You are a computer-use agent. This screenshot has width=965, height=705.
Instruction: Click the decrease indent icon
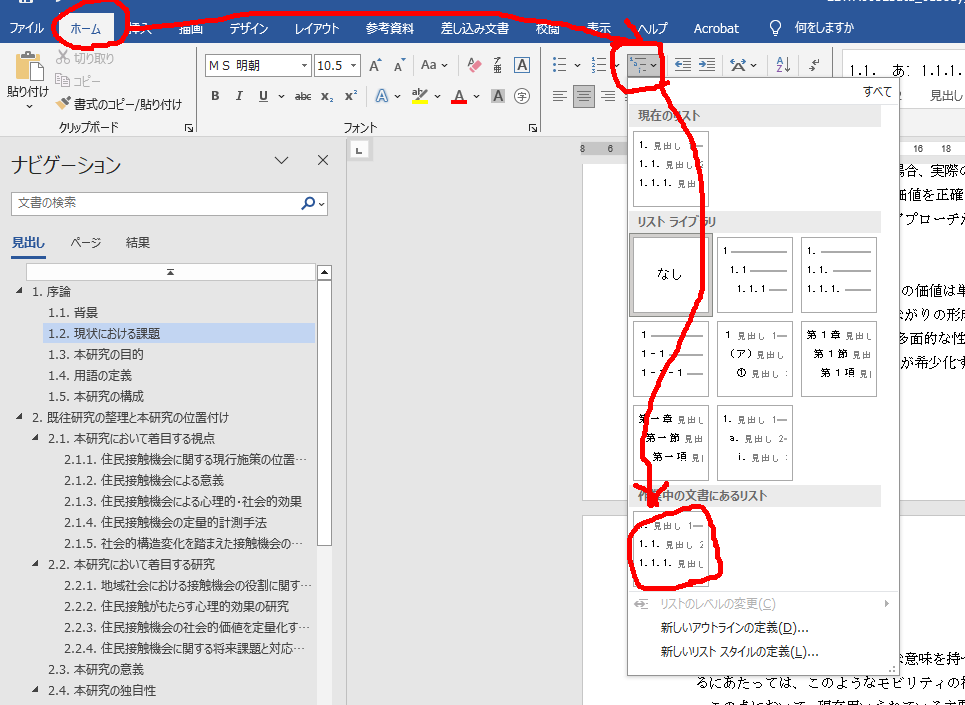click(x=683, y=66)
